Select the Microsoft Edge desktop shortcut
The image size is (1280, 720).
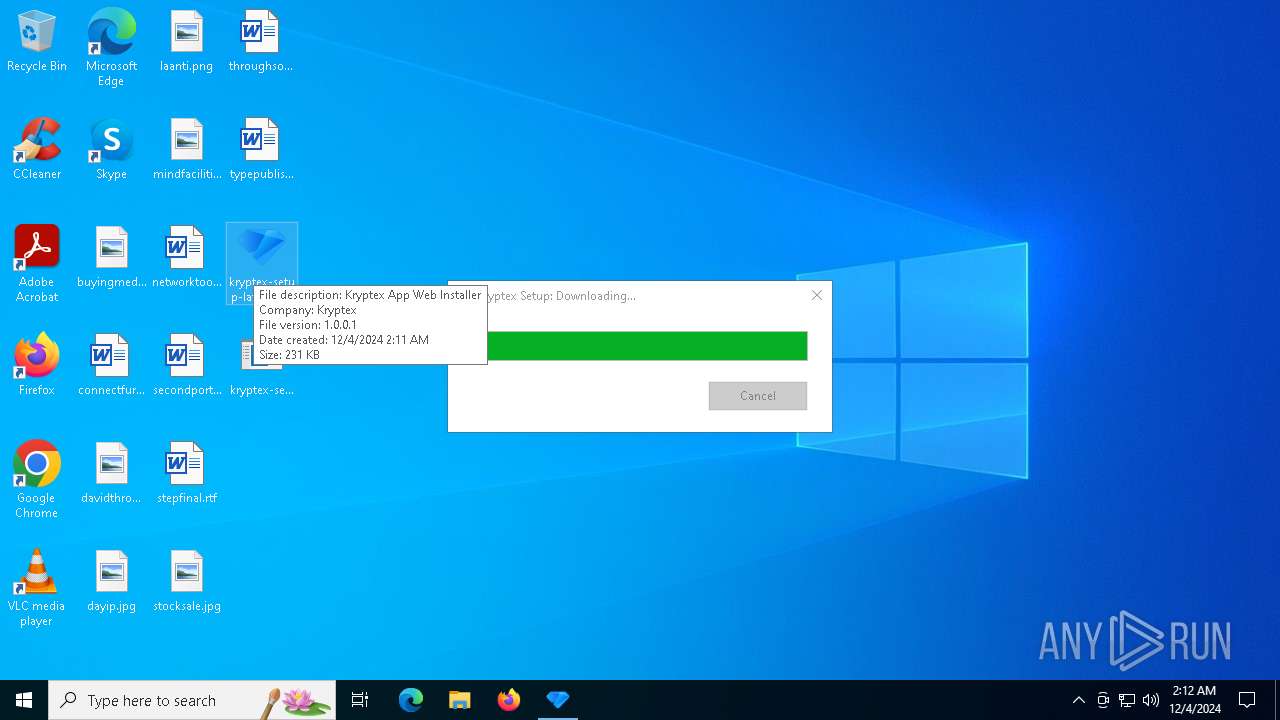111,48
